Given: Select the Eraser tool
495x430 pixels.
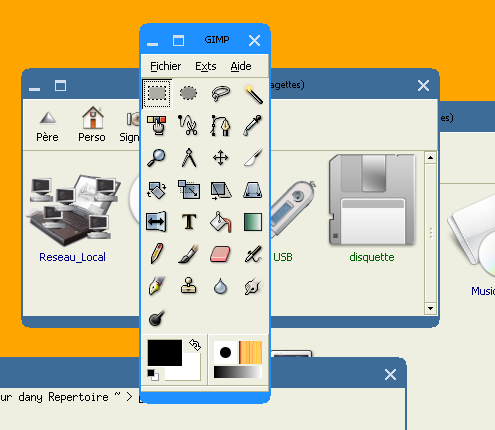Looking at the screenshot, I should click(x=221, y=254).
